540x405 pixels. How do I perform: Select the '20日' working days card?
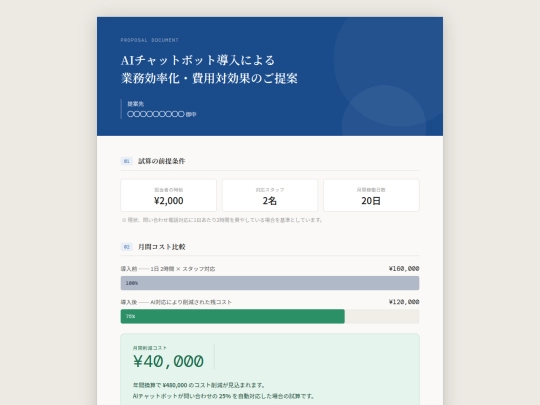click(x=371, y=195)
